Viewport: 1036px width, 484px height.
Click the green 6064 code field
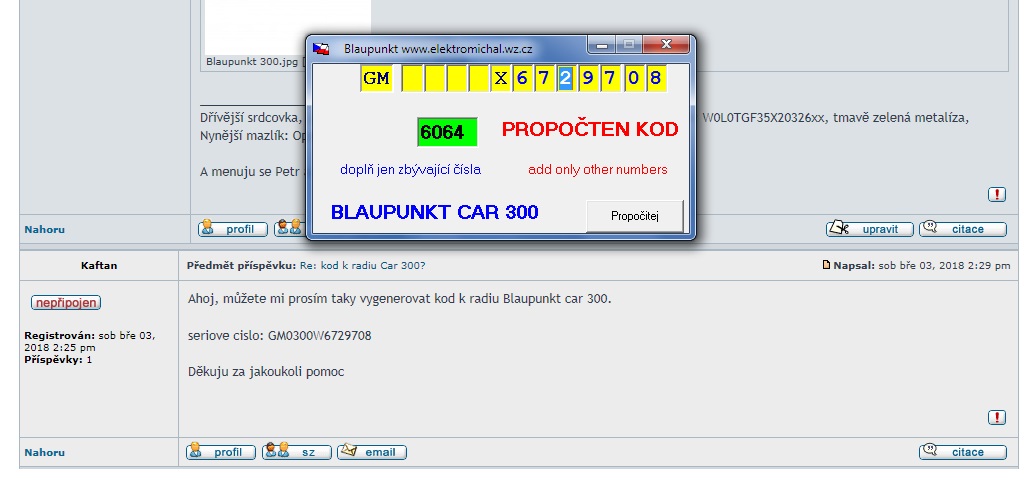point(447,132)
